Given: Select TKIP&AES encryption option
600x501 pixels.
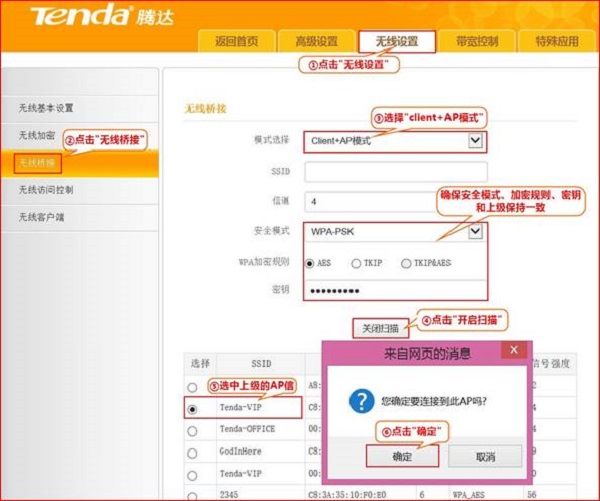Looking at the screenshot, I should point(406,263).
